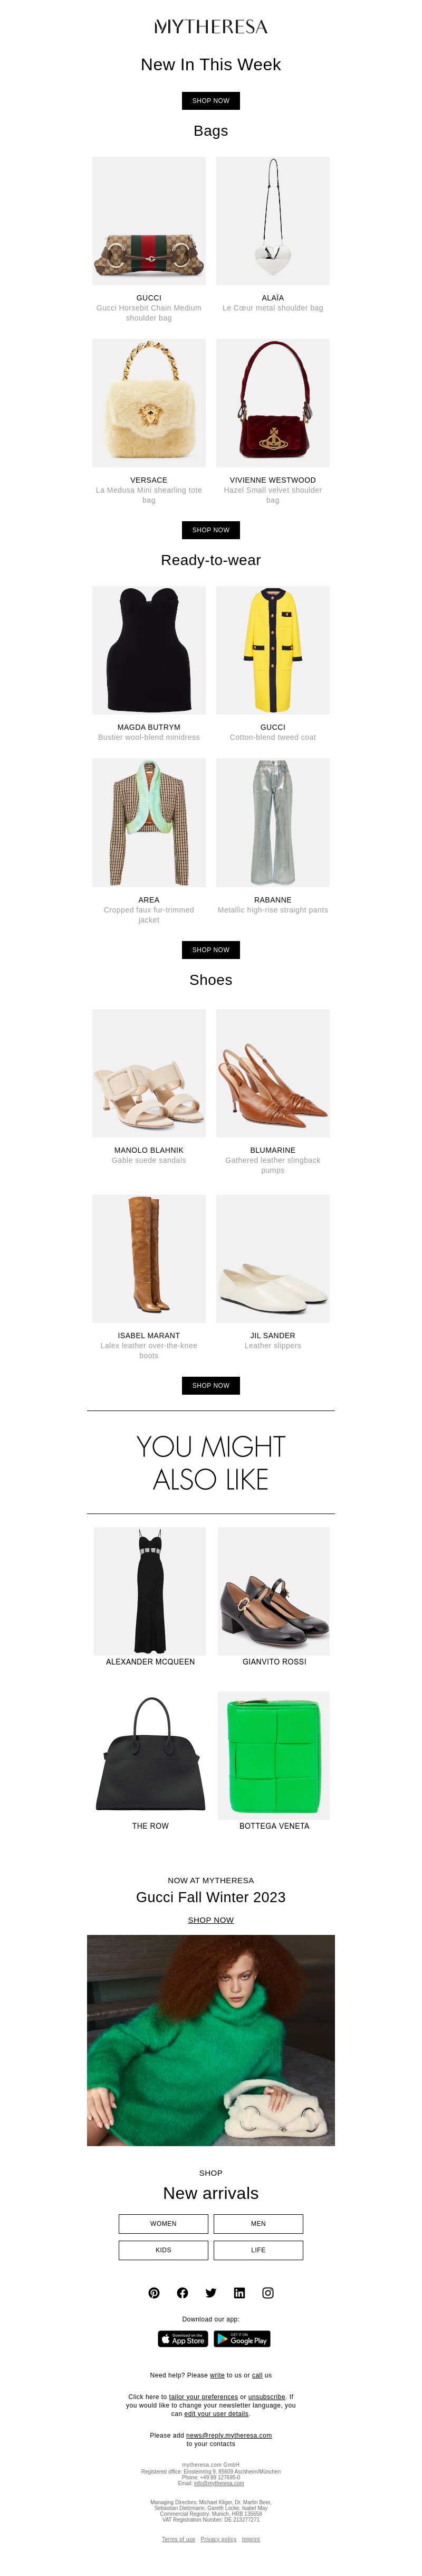Open the Privacy policy link
The height and width of the screenshot is (2576, 422).
click(x=219, y=2539)
